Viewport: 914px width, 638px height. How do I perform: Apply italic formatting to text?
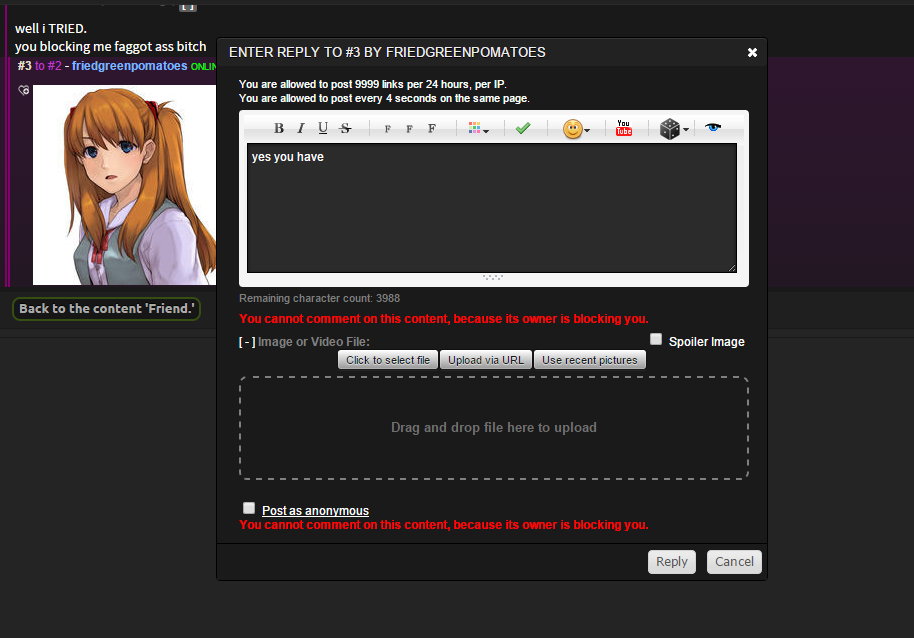point(300,128)
